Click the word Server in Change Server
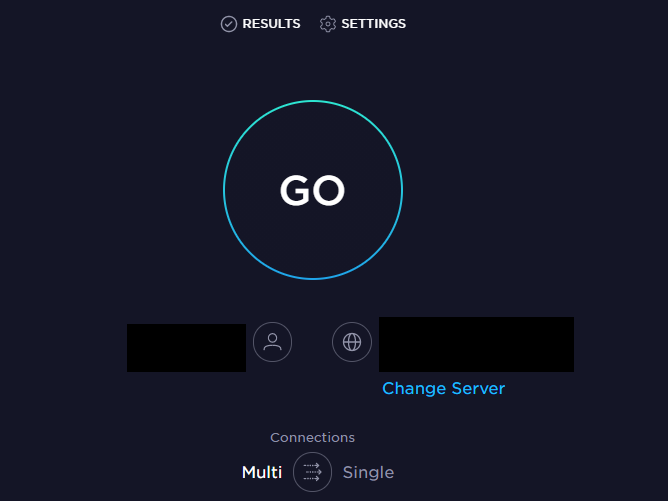Screen dimensions: 668x501 point(478,389)
